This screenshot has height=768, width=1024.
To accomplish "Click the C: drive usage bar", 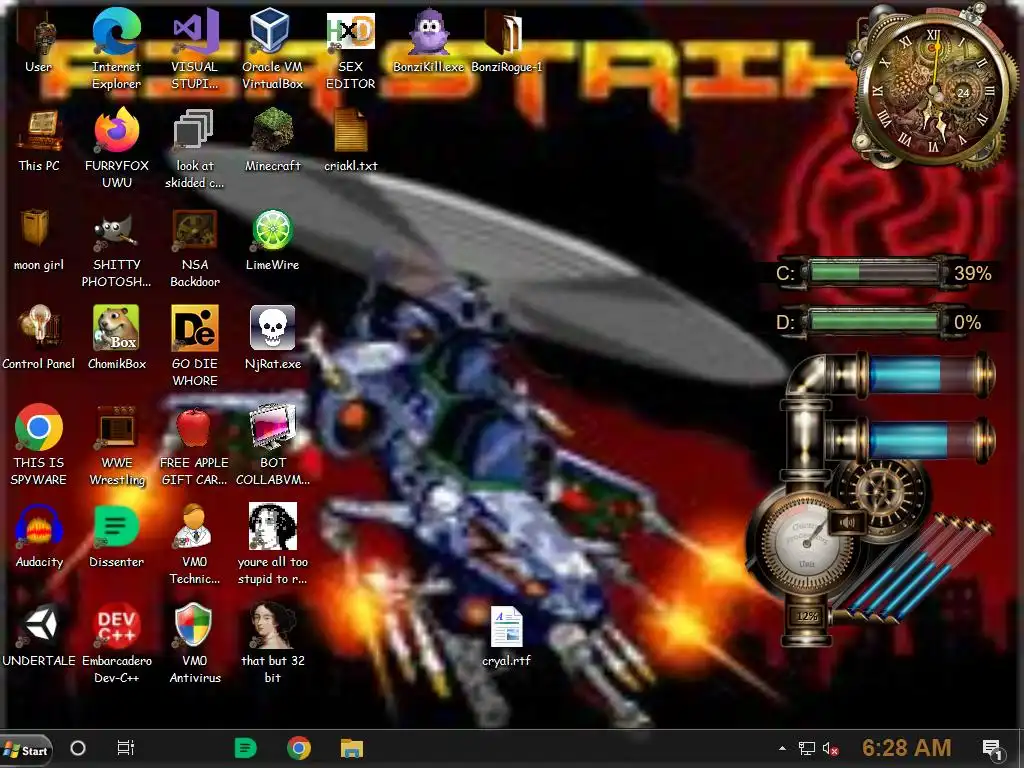I will coord(874,272).
